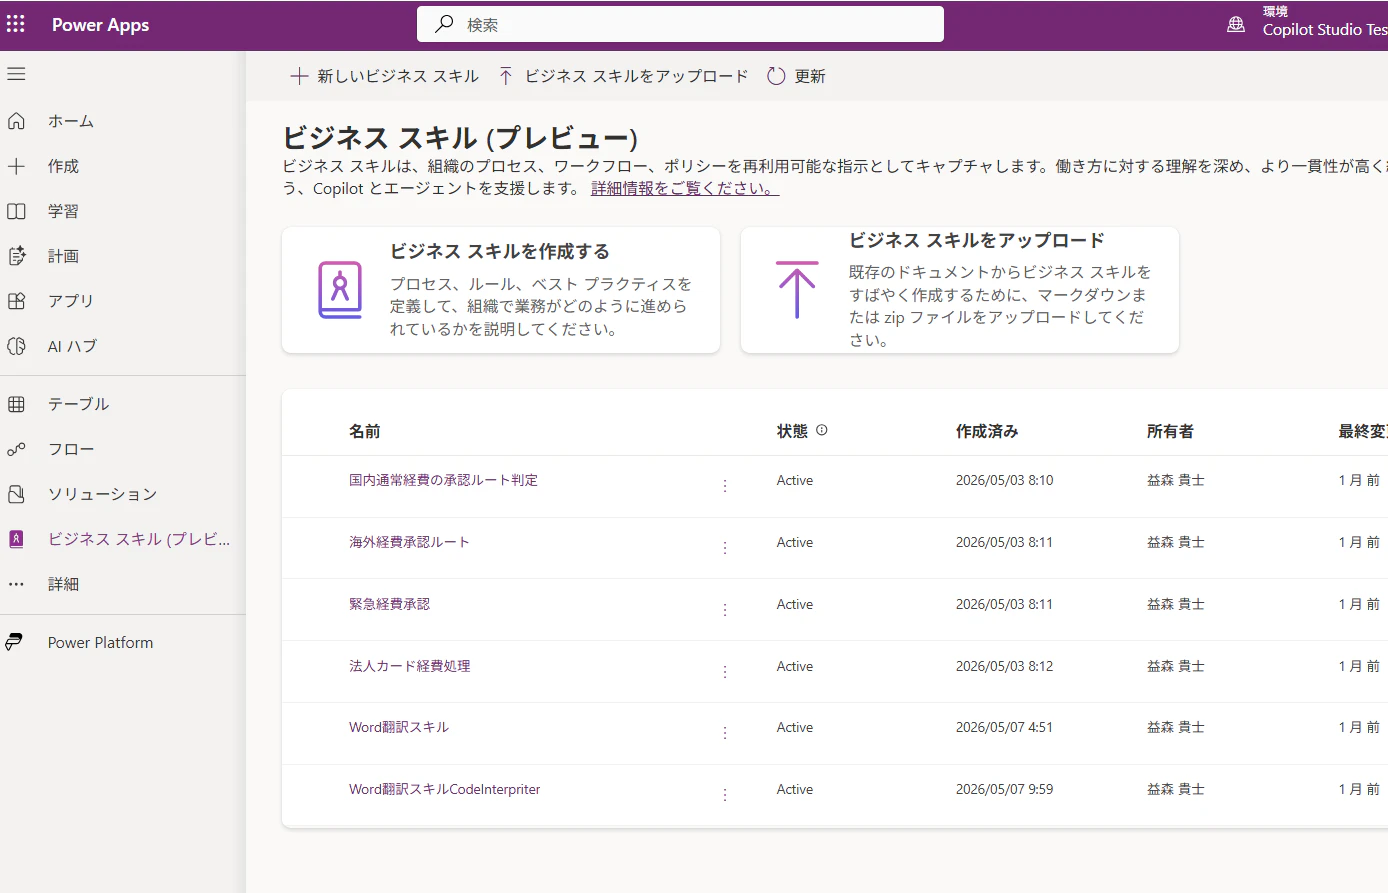This screenshot has height=893, width=1388.
Task: Sort by the 名前 column header
Action: coord(364,431)
